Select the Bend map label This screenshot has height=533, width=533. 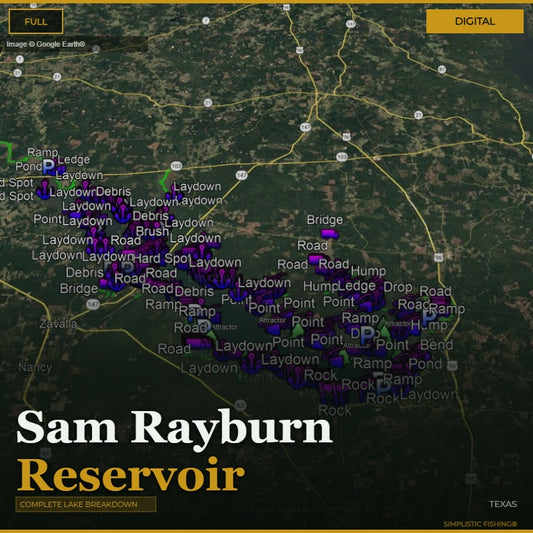point(436,345)
